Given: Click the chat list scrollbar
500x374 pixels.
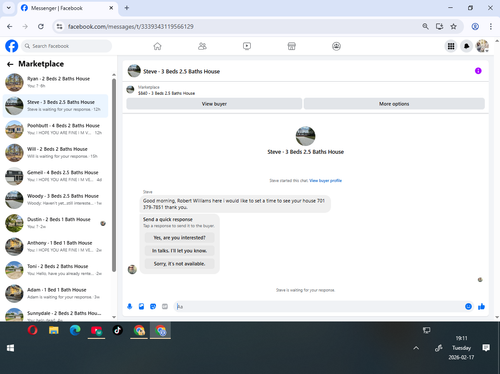Looking at the screenshot, I should [114, 175].
